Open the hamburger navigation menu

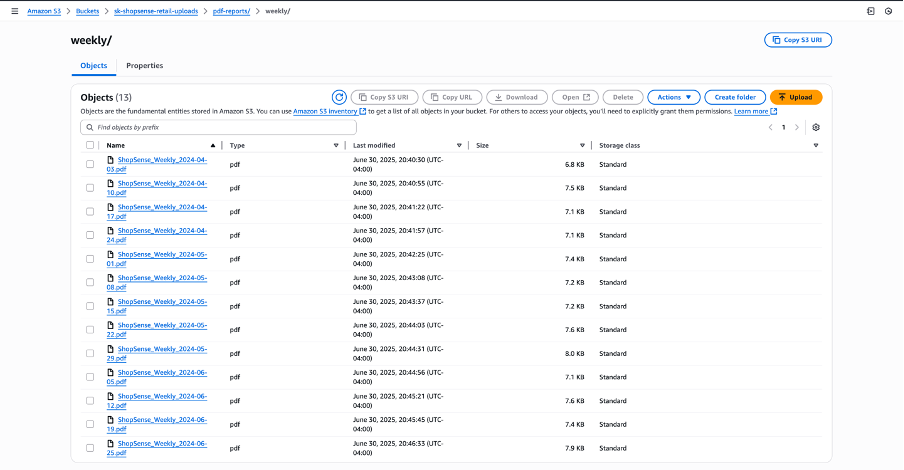coord(15,11)
